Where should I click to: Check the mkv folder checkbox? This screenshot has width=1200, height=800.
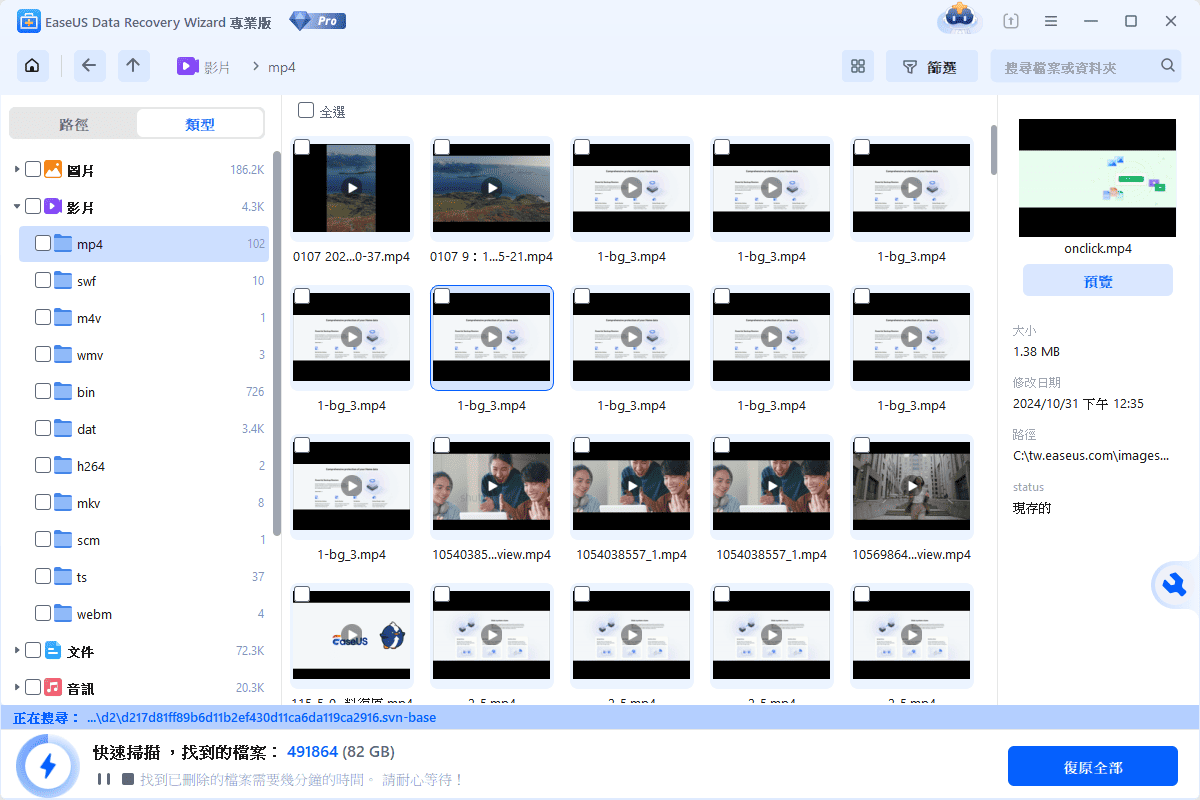tap(43, 502)
